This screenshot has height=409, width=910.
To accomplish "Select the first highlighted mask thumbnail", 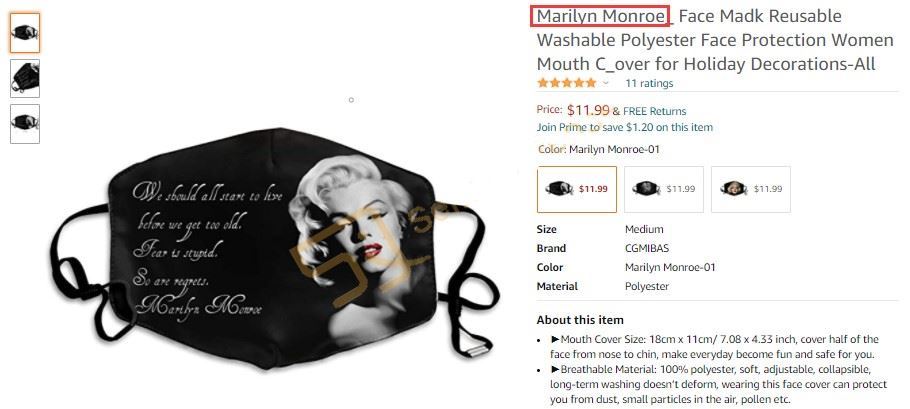I will [x=25, y=32].
